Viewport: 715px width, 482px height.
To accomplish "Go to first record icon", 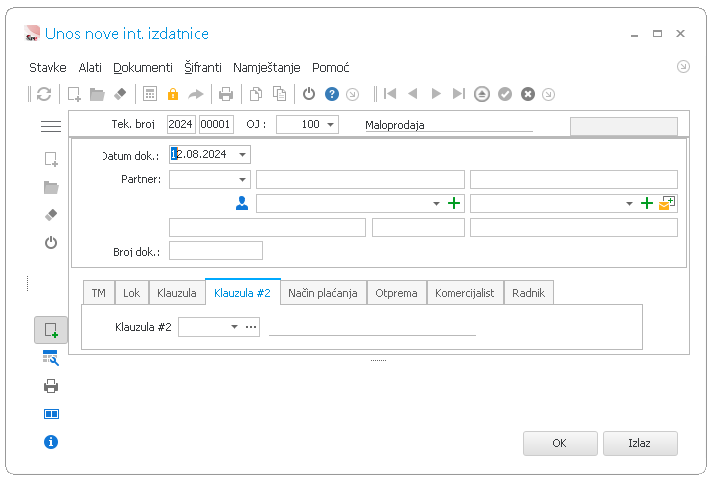I will pyautogui.click(x=390, y=94).
